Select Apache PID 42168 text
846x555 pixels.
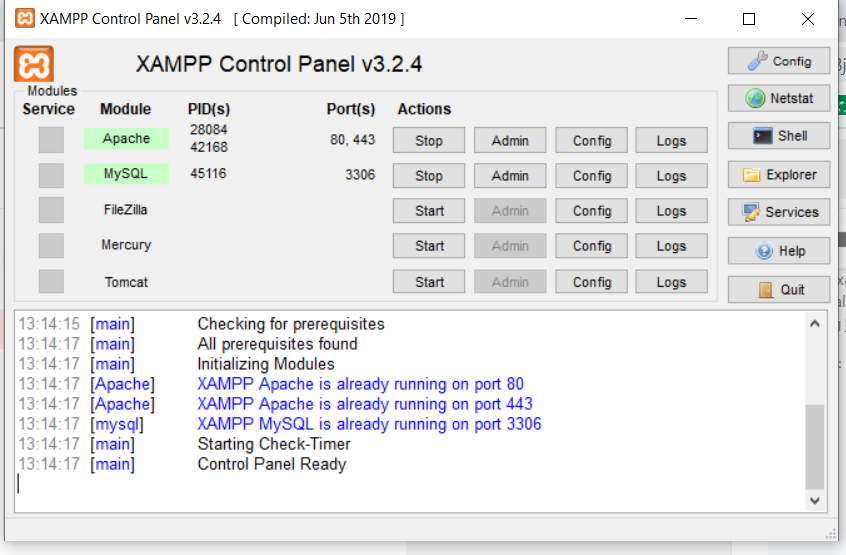pyautogui.click(x=209, y=147)
